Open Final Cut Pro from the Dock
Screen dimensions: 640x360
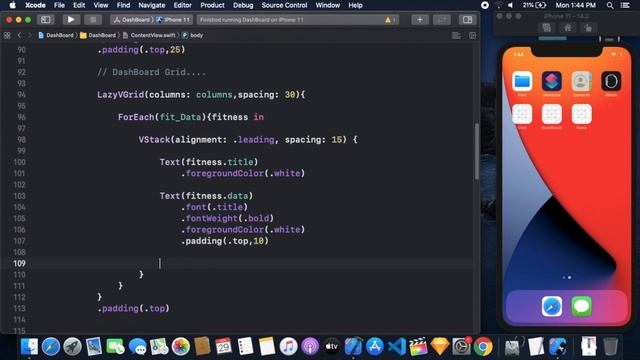pos(418,347)
